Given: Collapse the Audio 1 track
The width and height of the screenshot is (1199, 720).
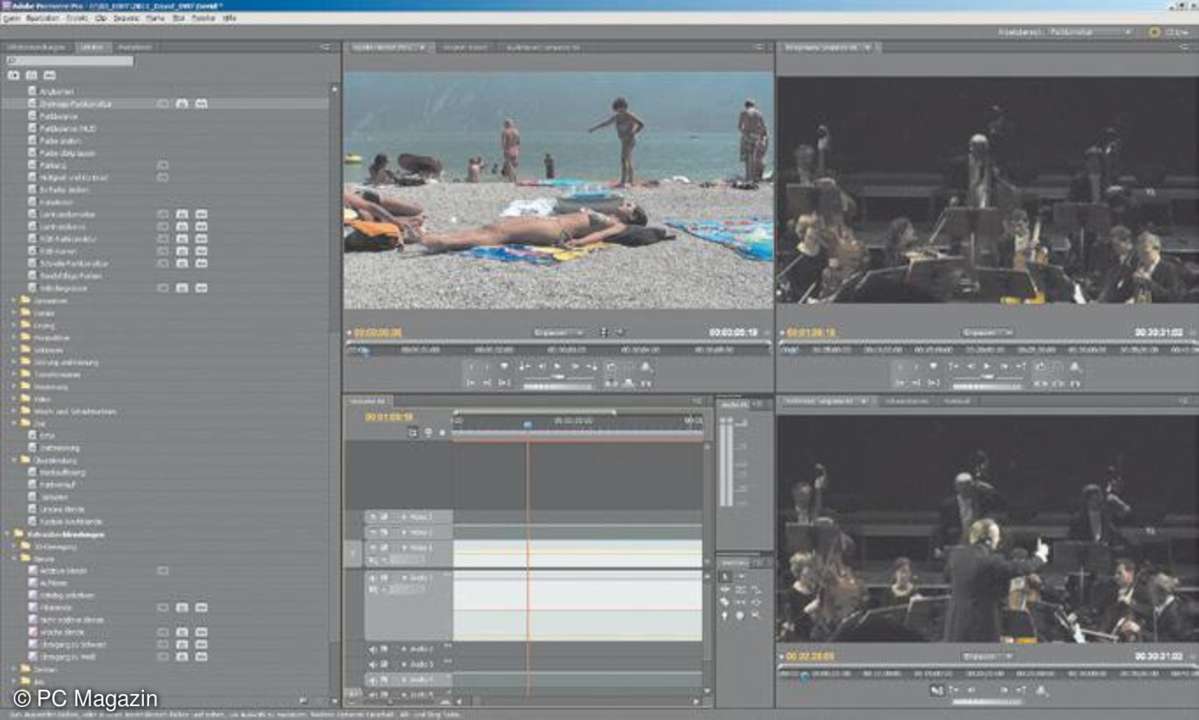Looking at the screenshot, I should tap(404, 578).
